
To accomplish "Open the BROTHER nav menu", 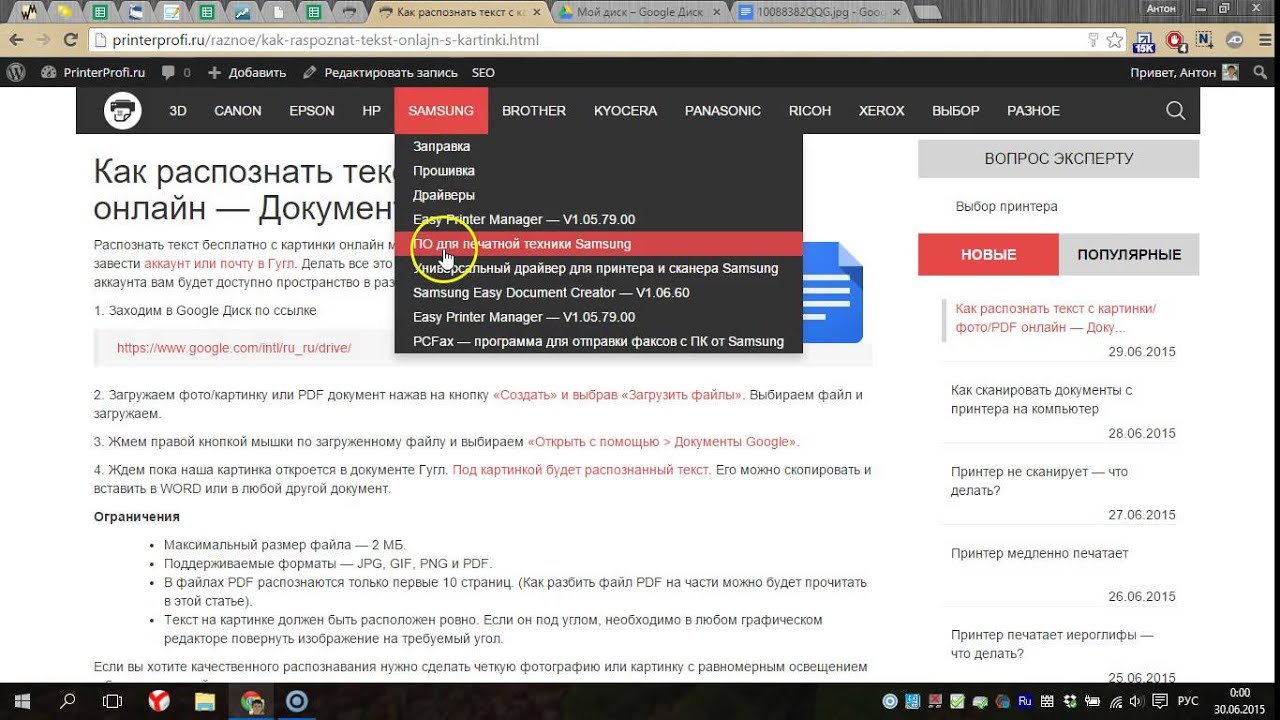I will coord(534,111).
